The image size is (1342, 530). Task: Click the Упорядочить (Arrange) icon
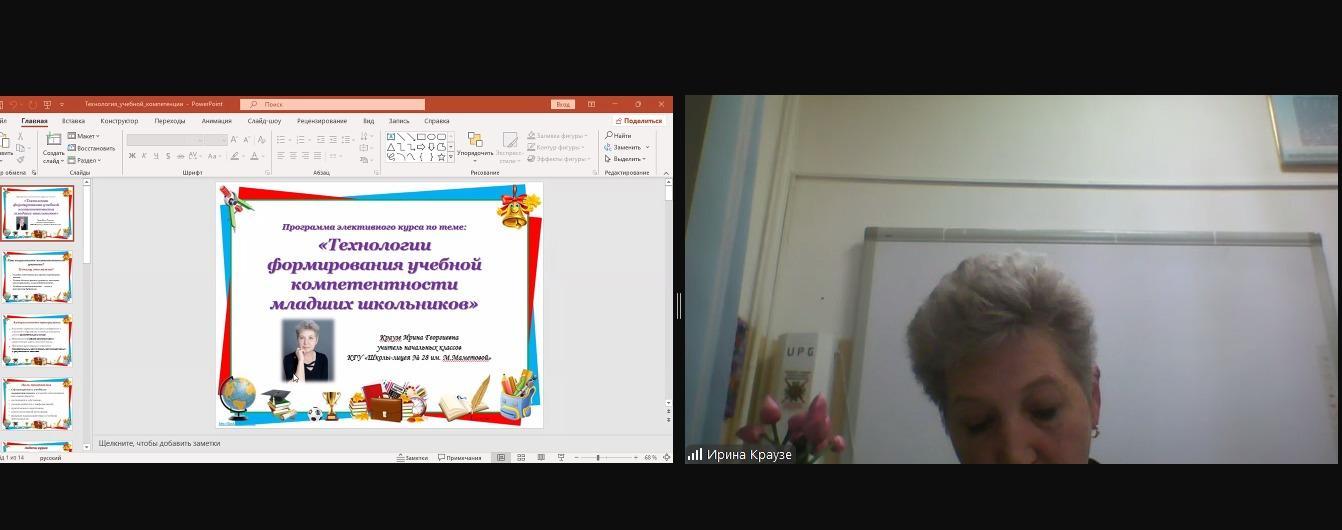coord(475,141)
